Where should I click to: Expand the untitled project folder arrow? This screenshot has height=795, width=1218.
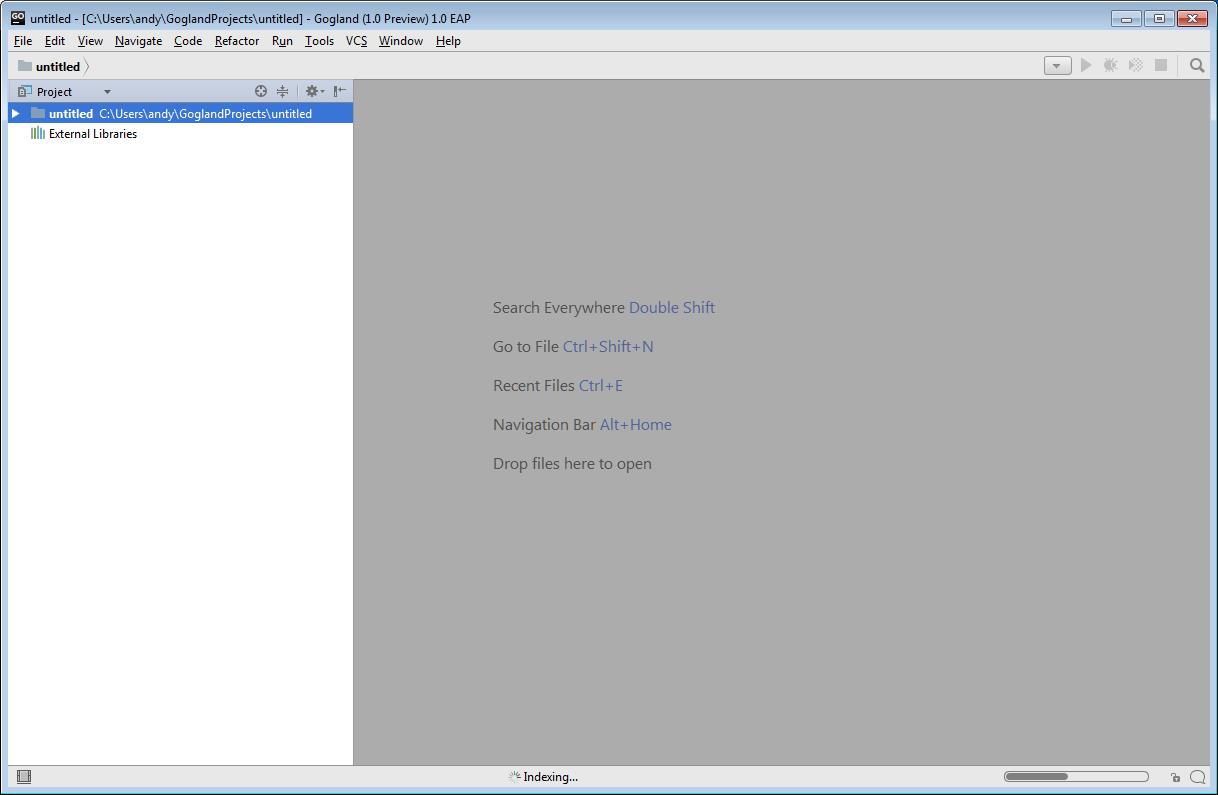click(x=16, y=114)
